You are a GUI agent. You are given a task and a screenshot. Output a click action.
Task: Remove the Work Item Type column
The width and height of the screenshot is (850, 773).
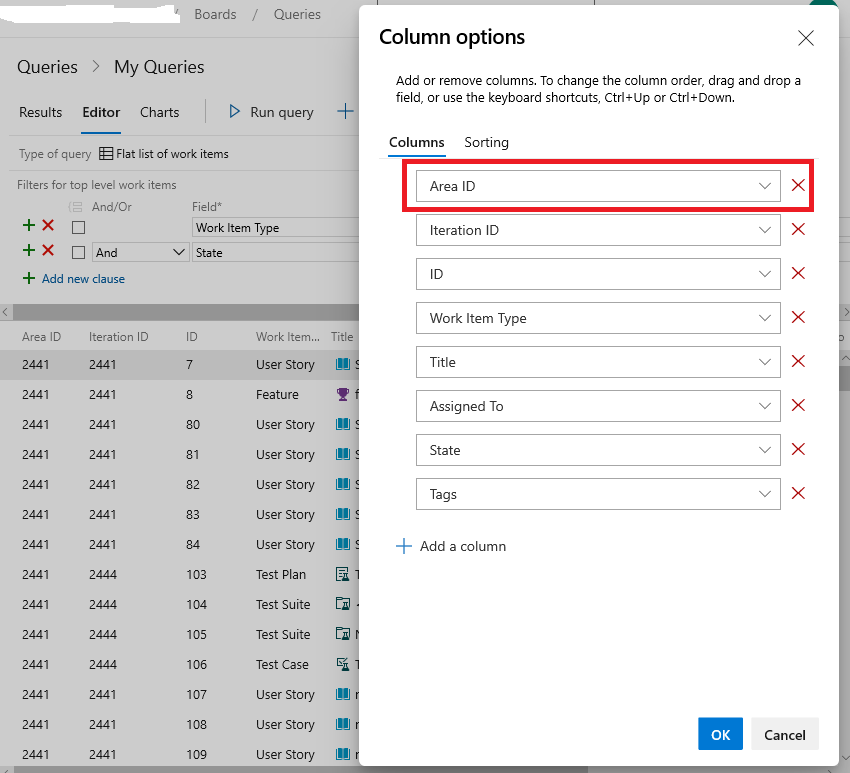[798, 317]
